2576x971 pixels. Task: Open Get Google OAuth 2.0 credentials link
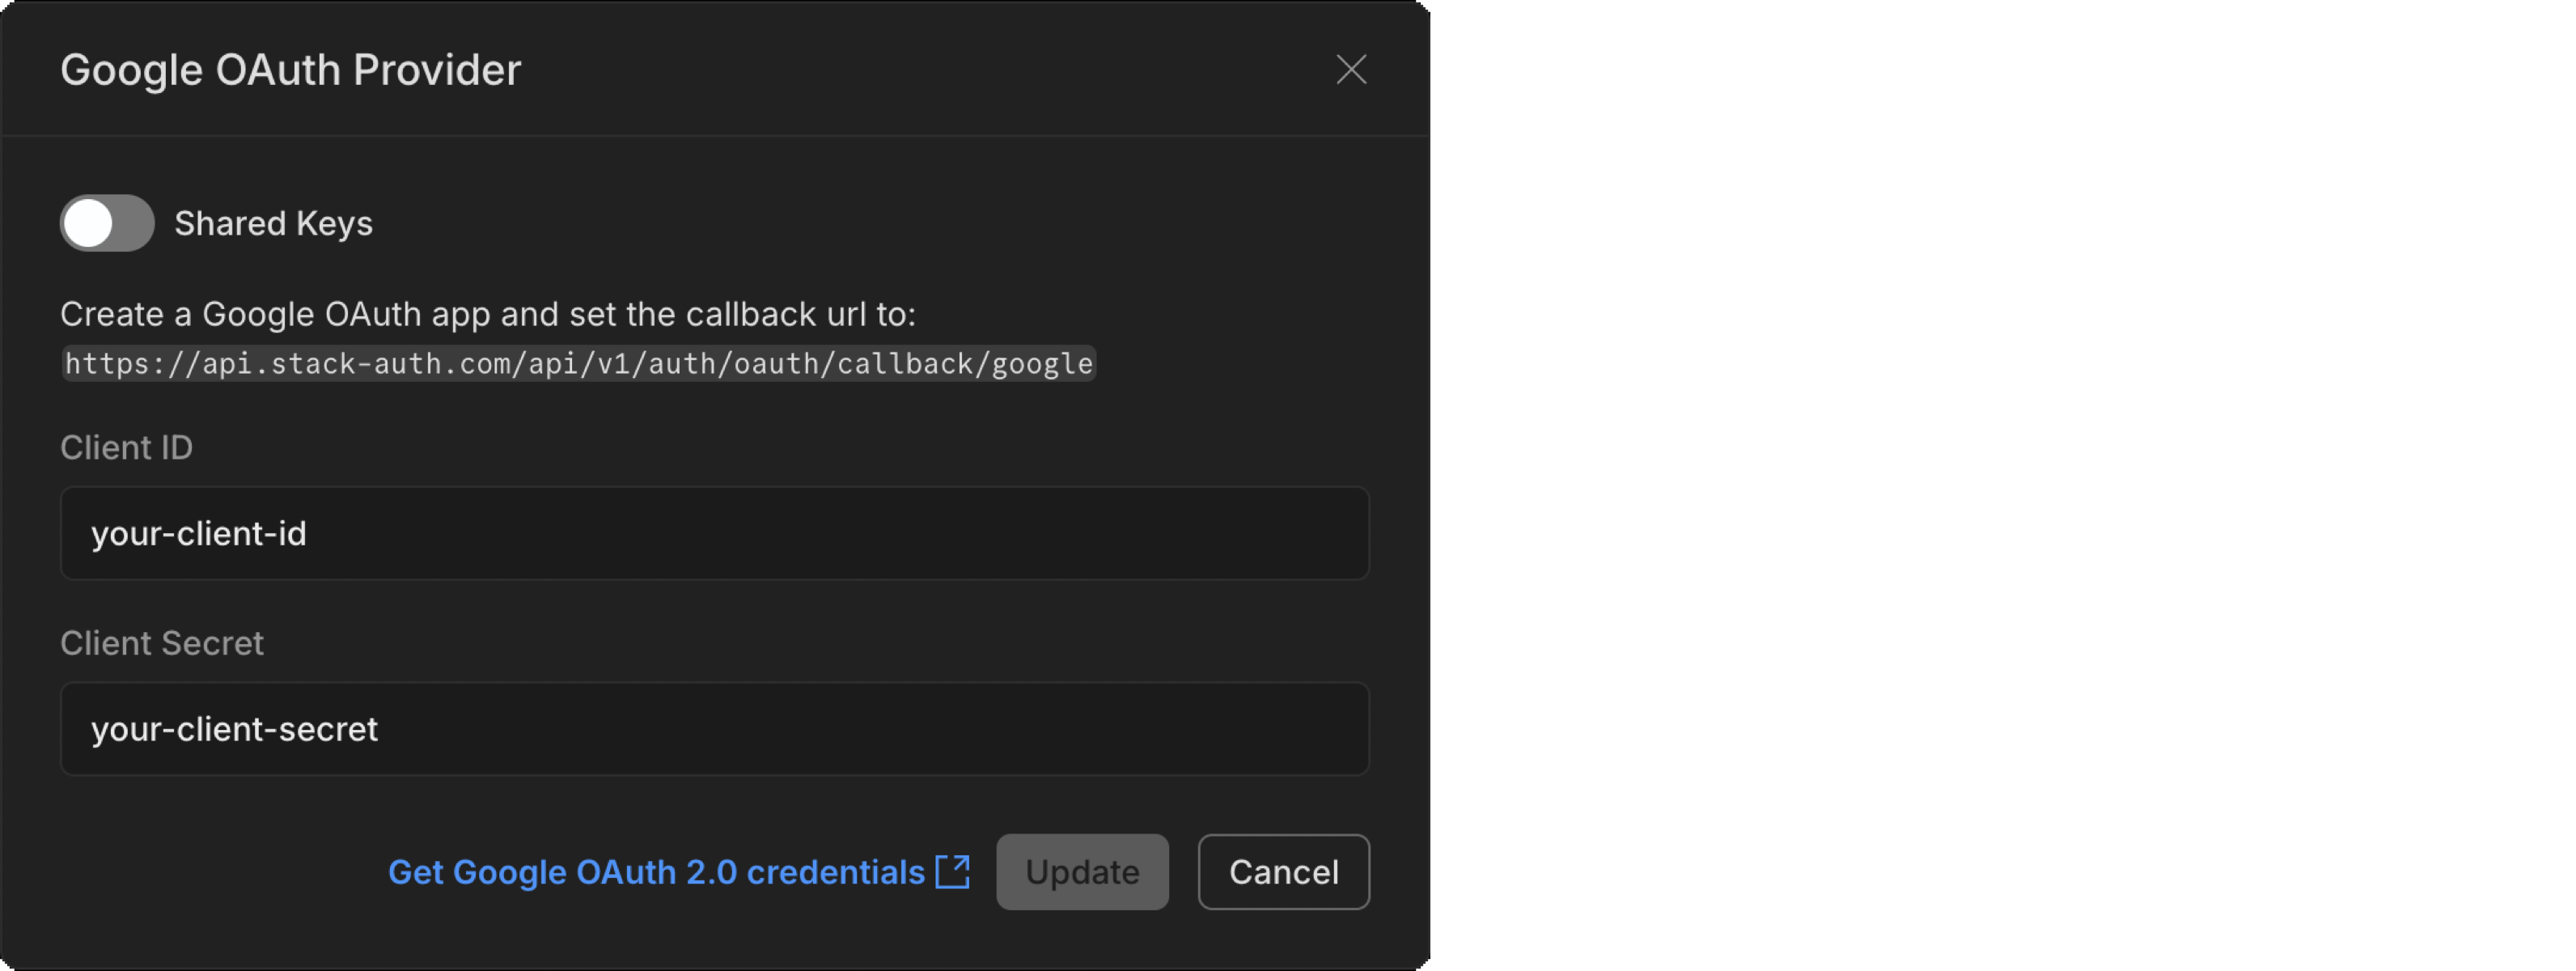pos(656,871)
